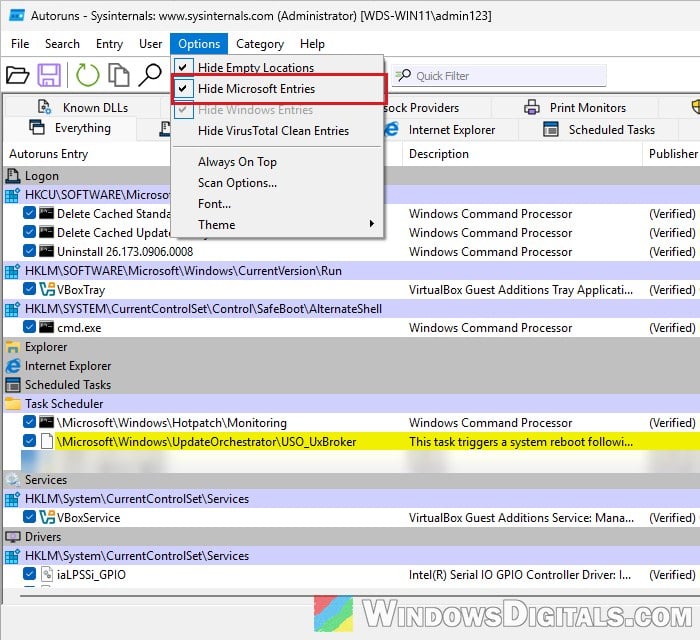700x640 pixels.
Task: Click the Internet Explorer tab icon
Action: (392, 129)
